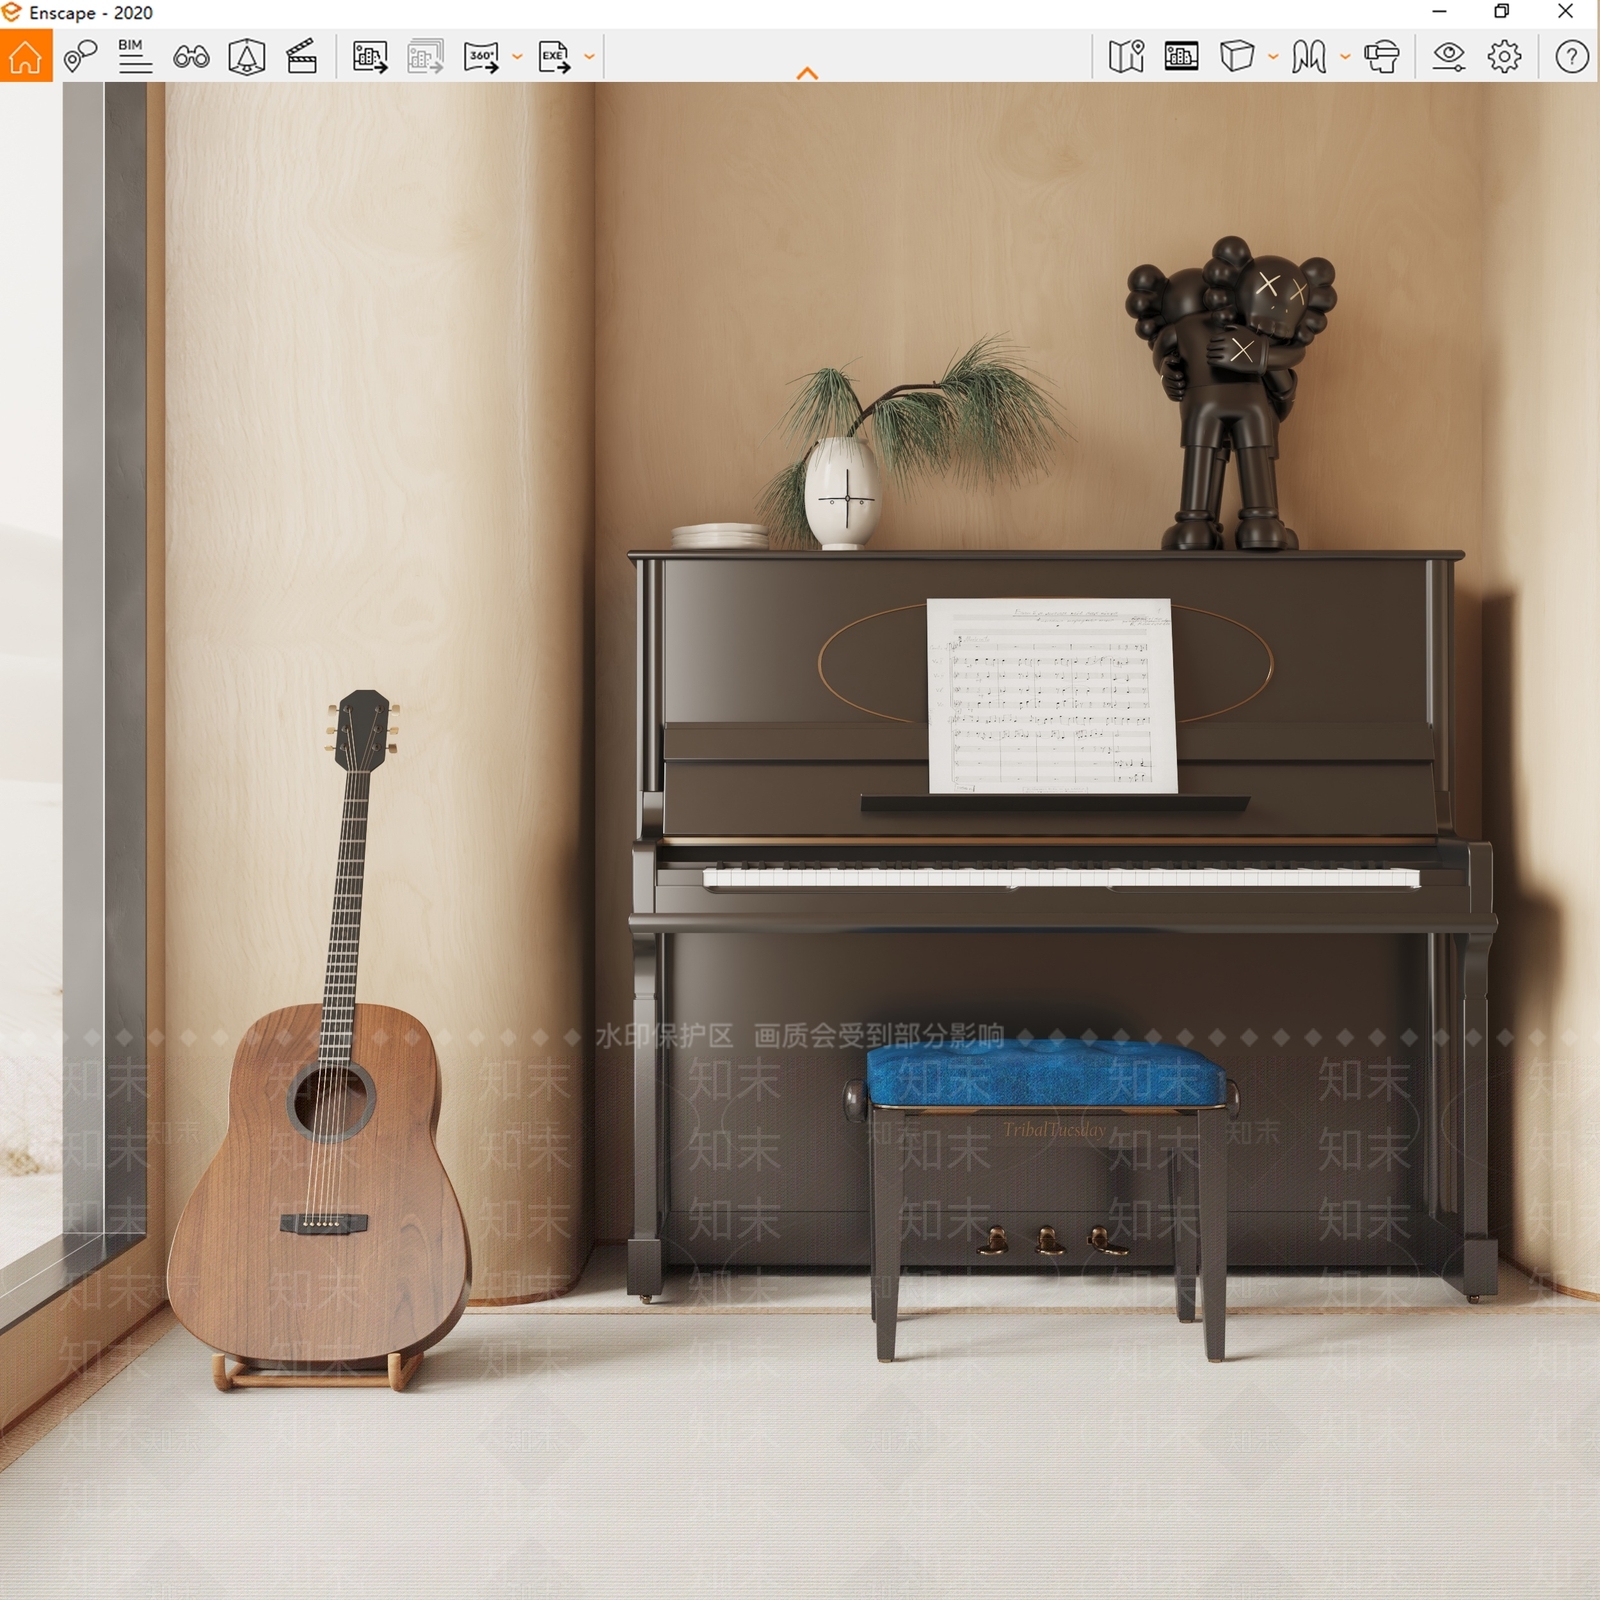Screen dimensions: 1600x1600
Task: Click the sheet music on the piano
Action: (1052, 696)
